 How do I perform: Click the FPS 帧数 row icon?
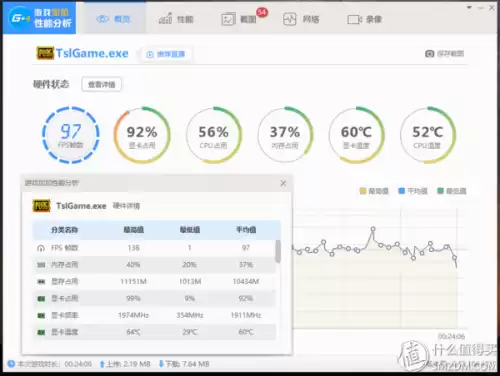[x=41, y=248]
